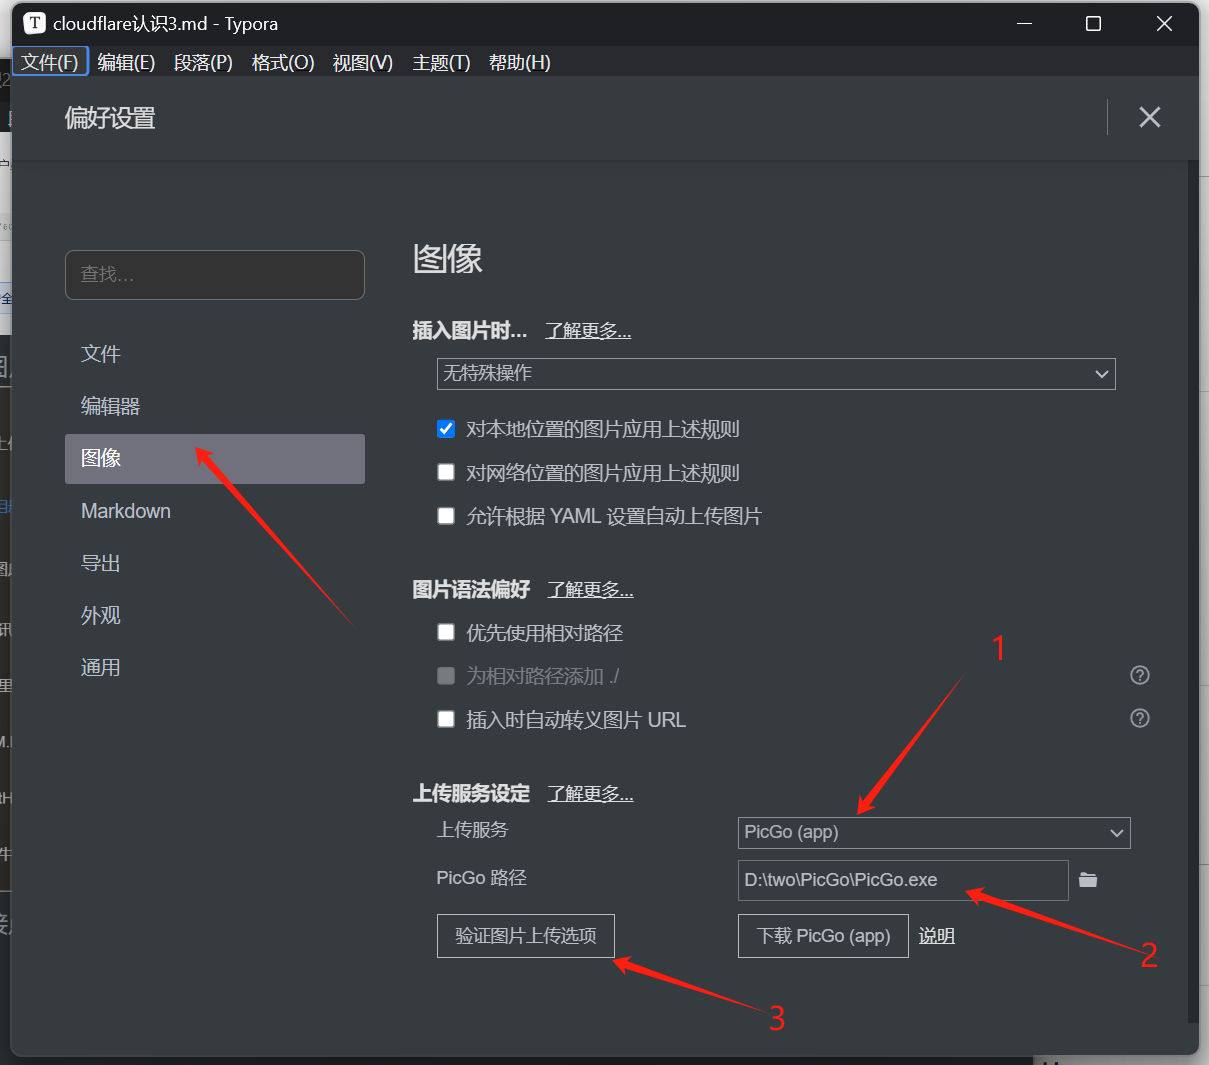Enable apply rules to network images checkbox
The image size is (1209, 1065).
pyautogui.click(x=446, y=472)
